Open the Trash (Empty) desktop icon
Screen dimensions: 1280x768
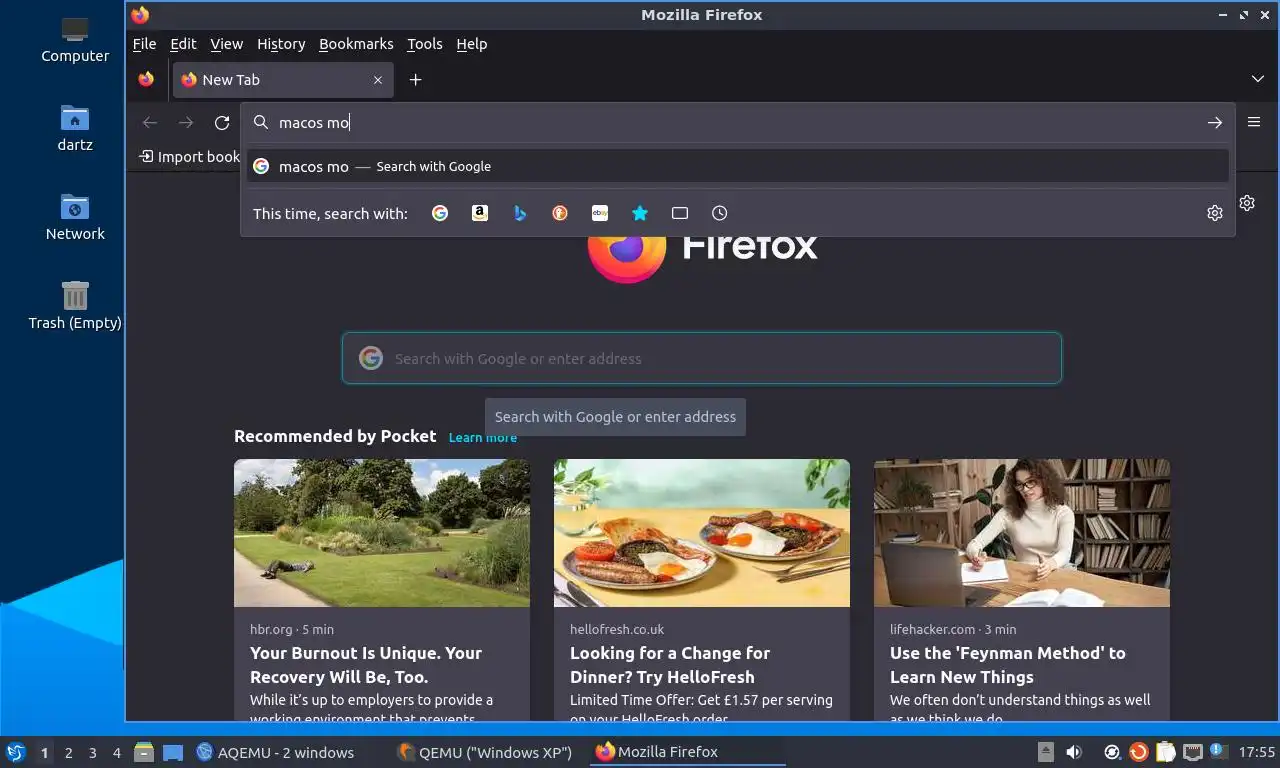coord(75,305)
